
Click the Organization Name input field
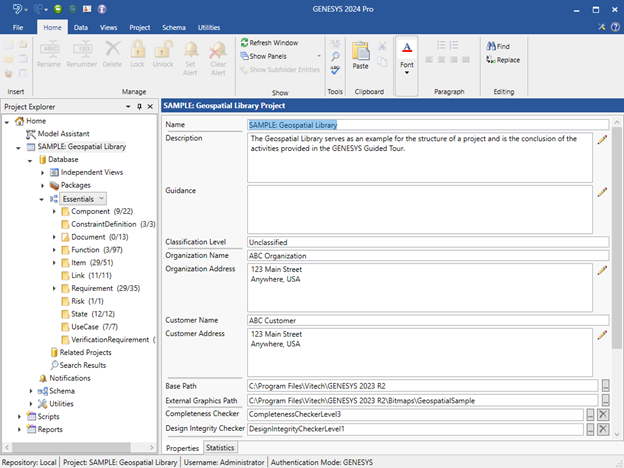pos(428,256)
